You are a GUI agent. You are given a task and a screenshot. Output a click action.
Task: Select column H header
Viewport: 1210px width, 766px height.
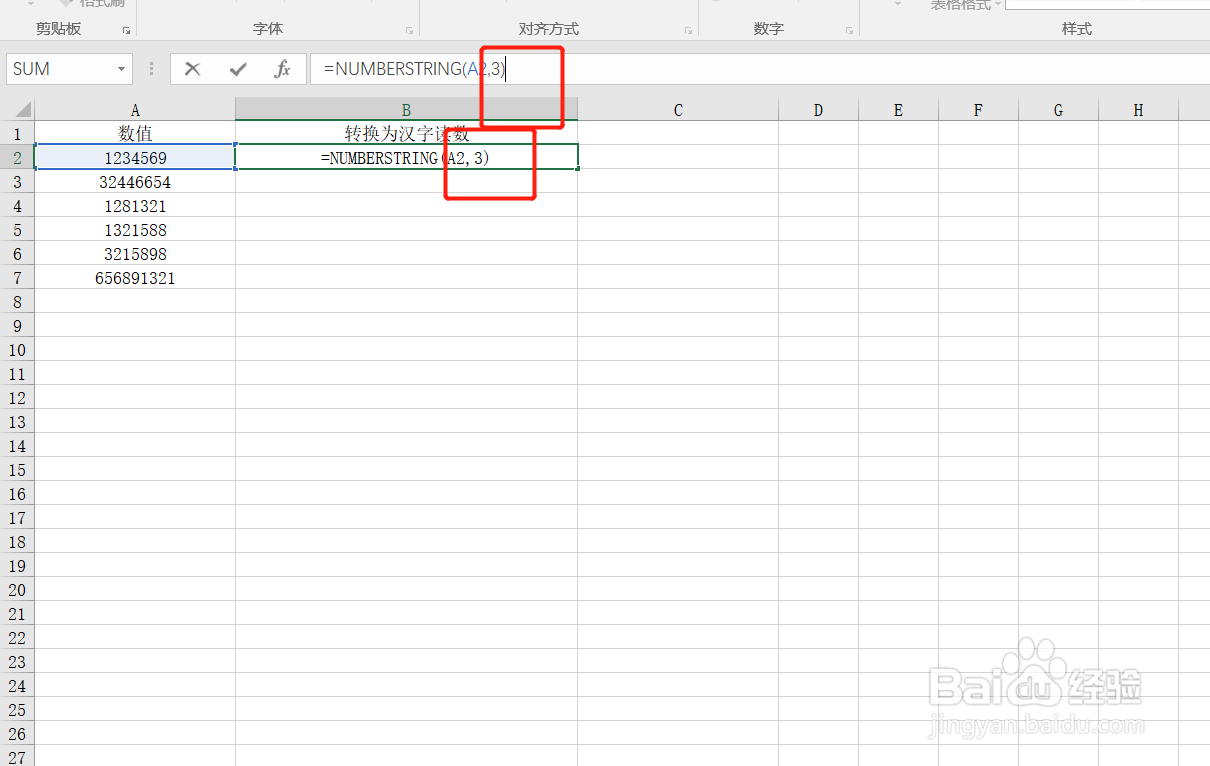point(1138,110)
